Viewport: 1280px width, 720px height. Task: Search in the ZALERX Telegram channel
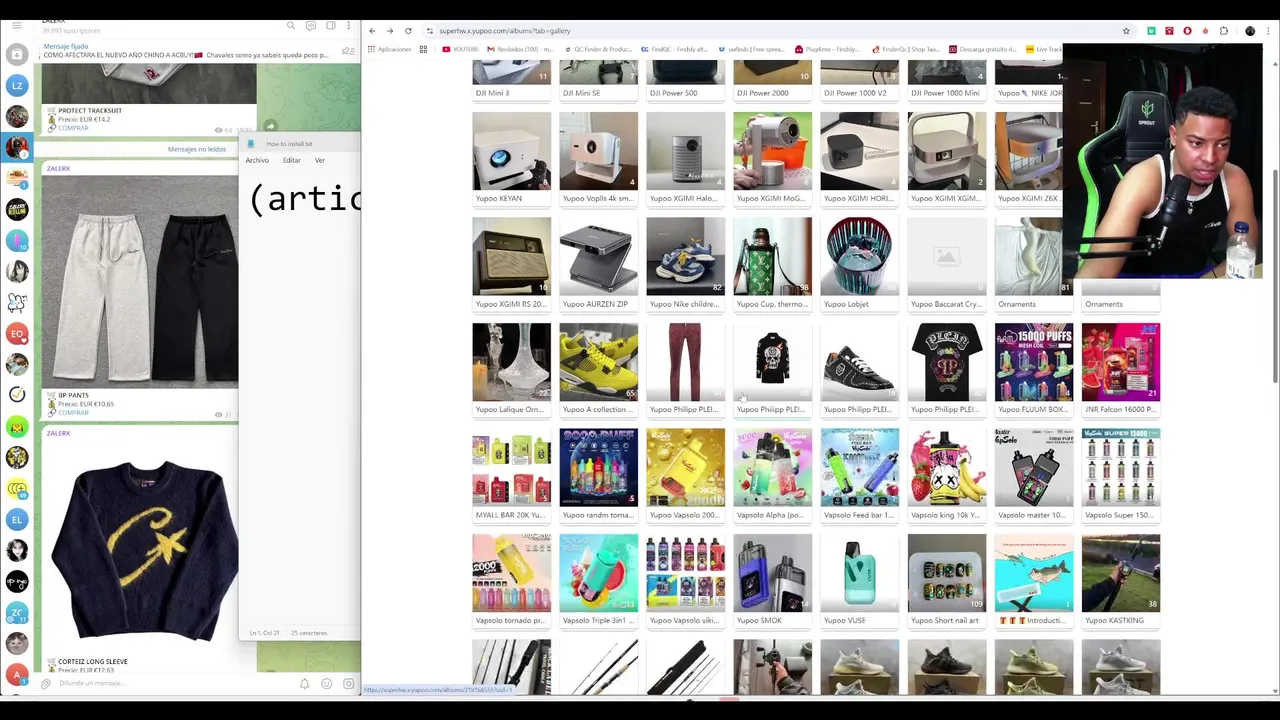coord(291,26)
